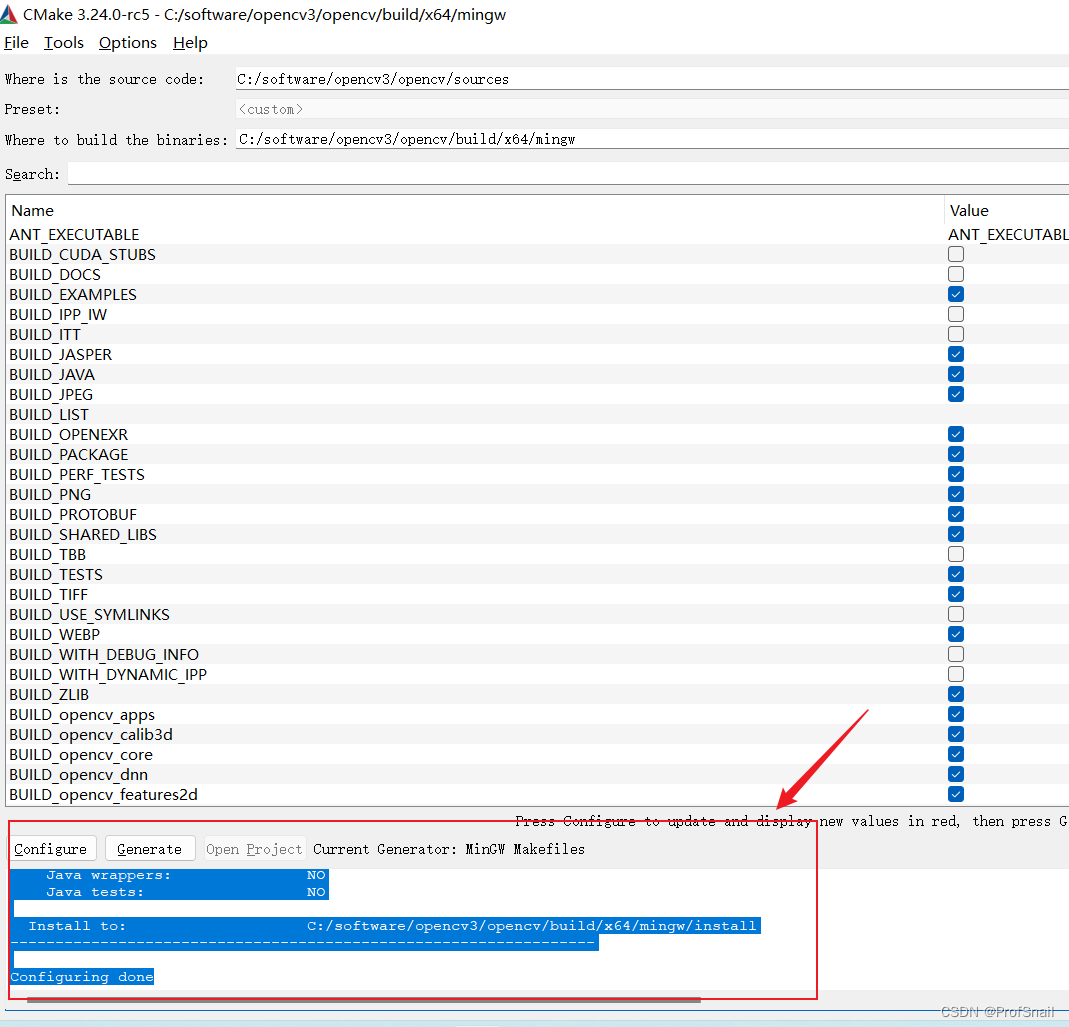This screenshot has width=1069, height=1027.
Task: Uncheck BUILD_JAVA checkbox
Action: tap(956, 374)
